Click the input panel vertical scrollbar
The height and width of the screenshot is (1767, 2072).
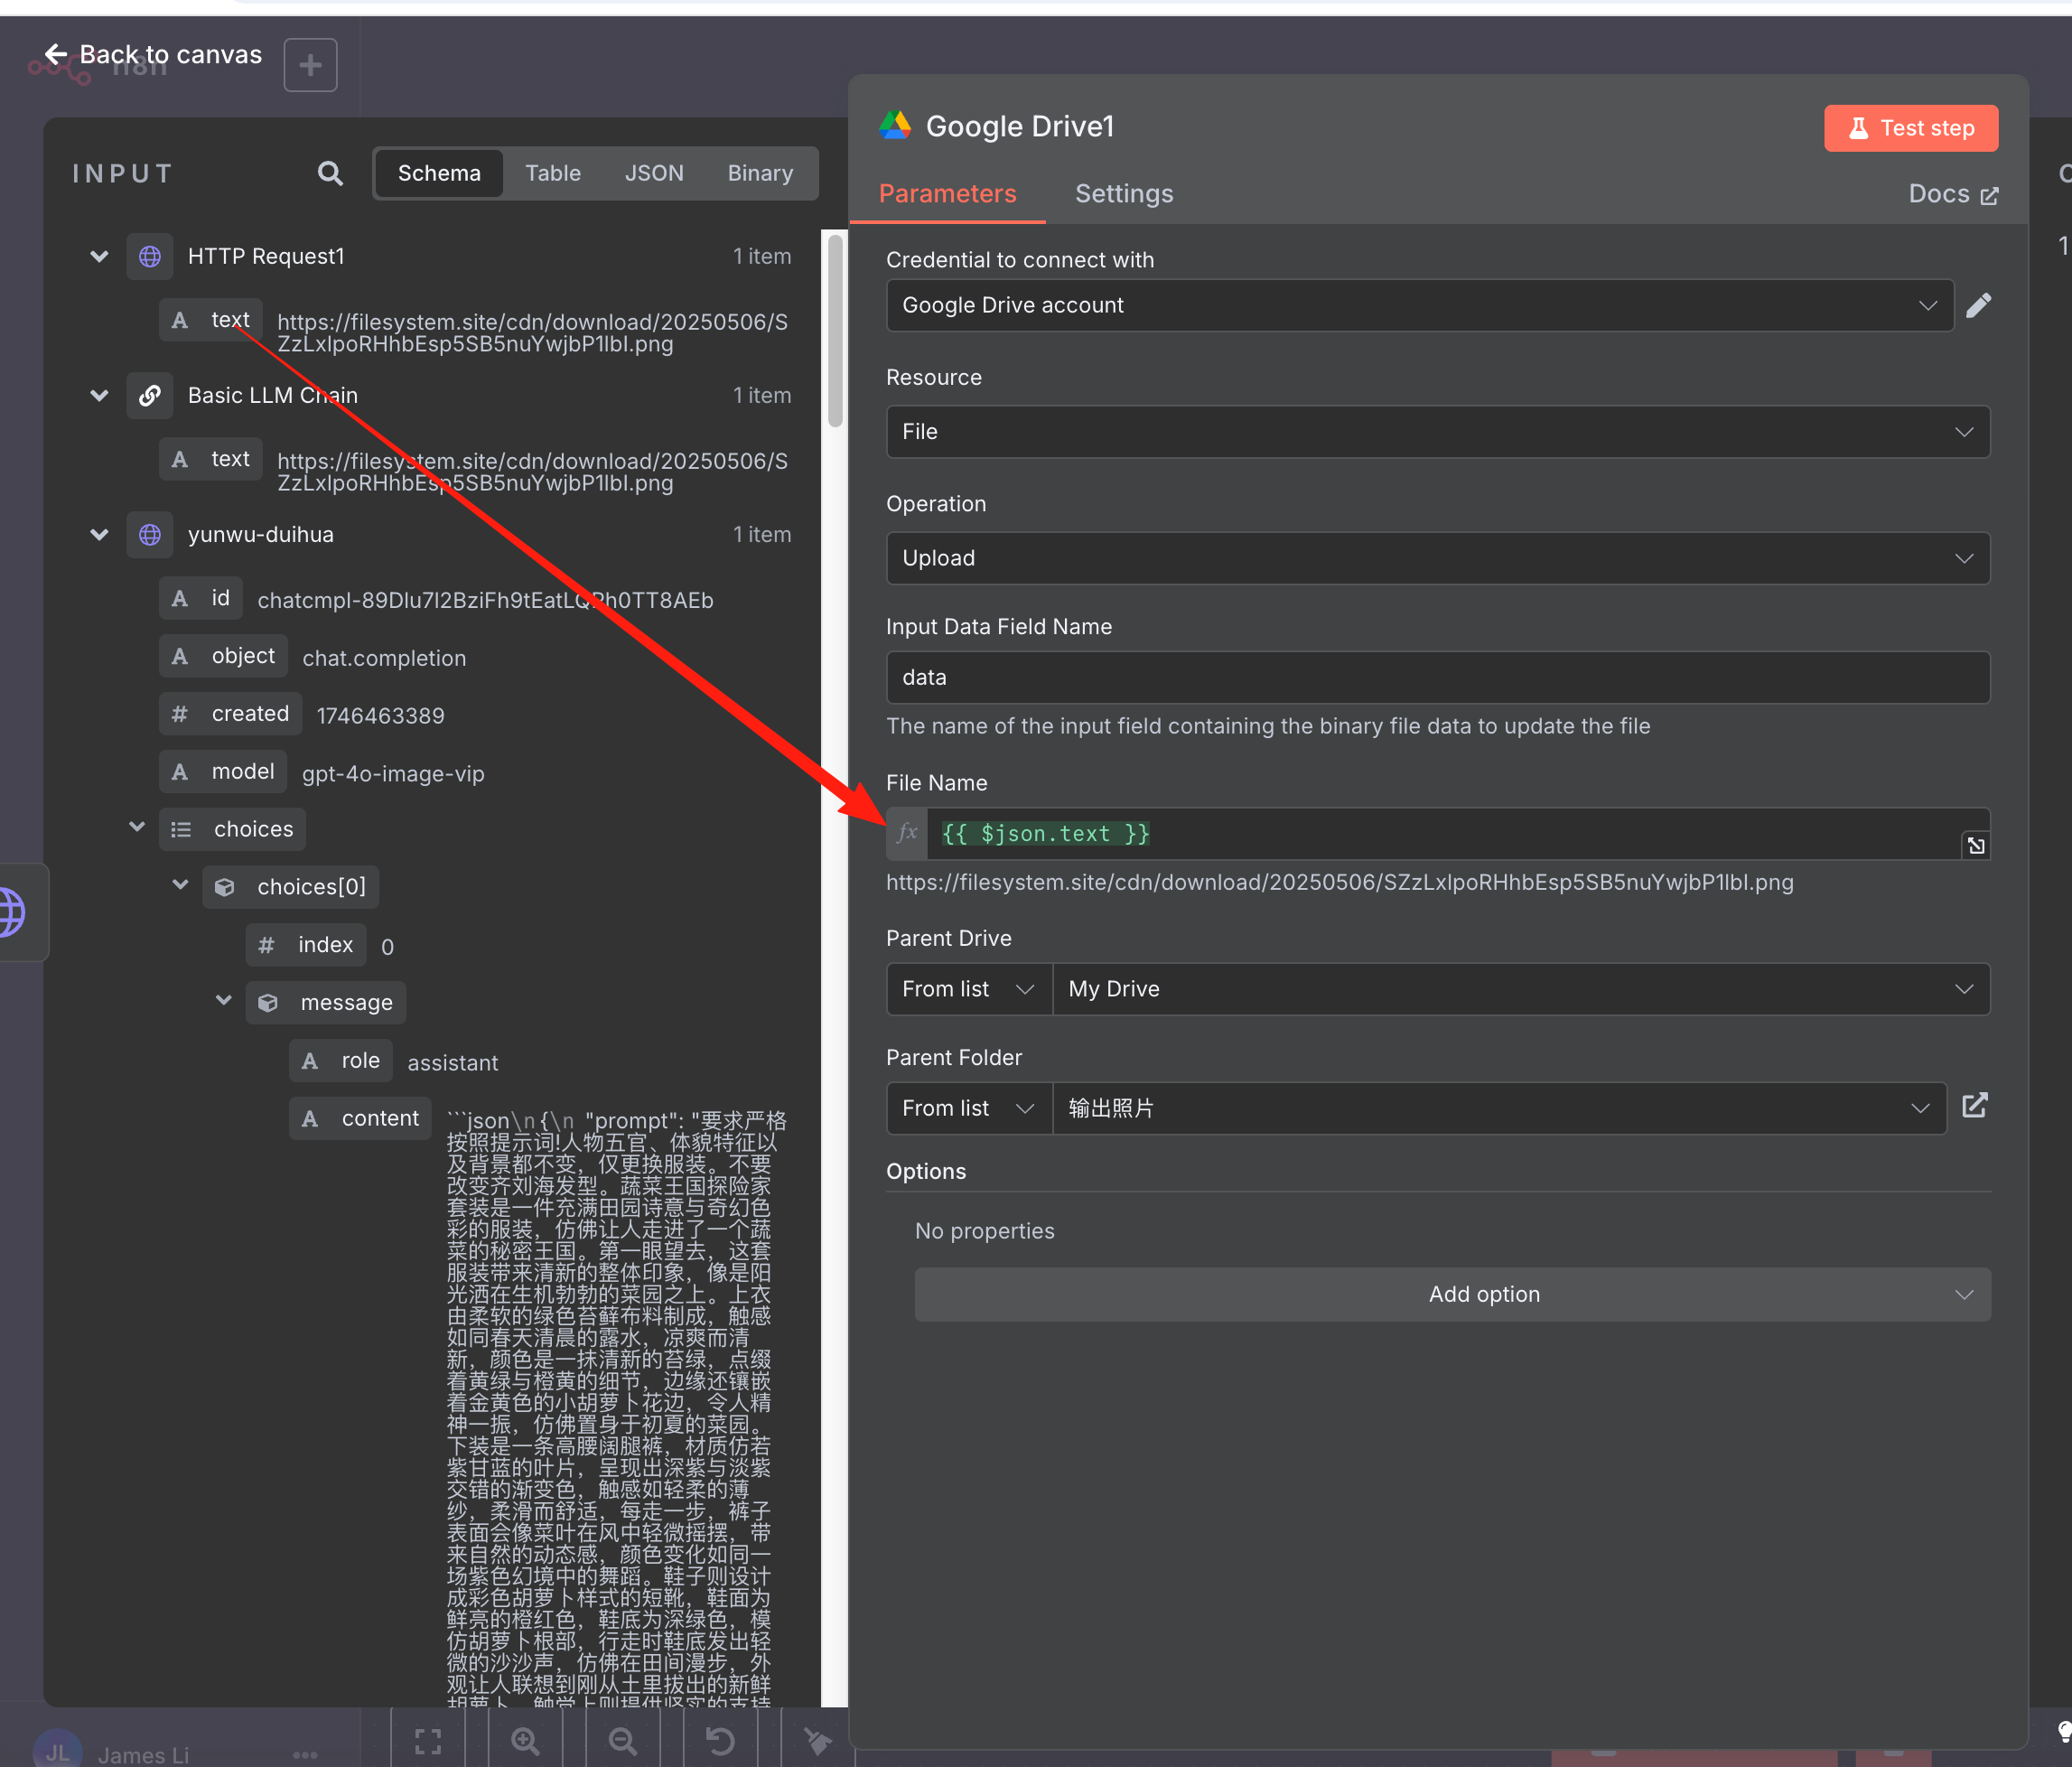click(835, 330)
